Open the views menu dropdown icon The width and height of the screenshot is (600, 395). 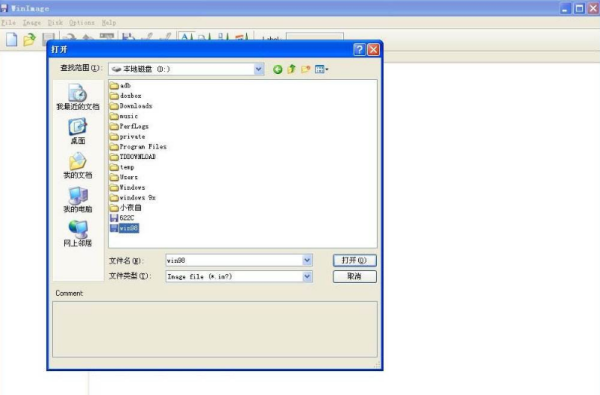tap(321, 69)
